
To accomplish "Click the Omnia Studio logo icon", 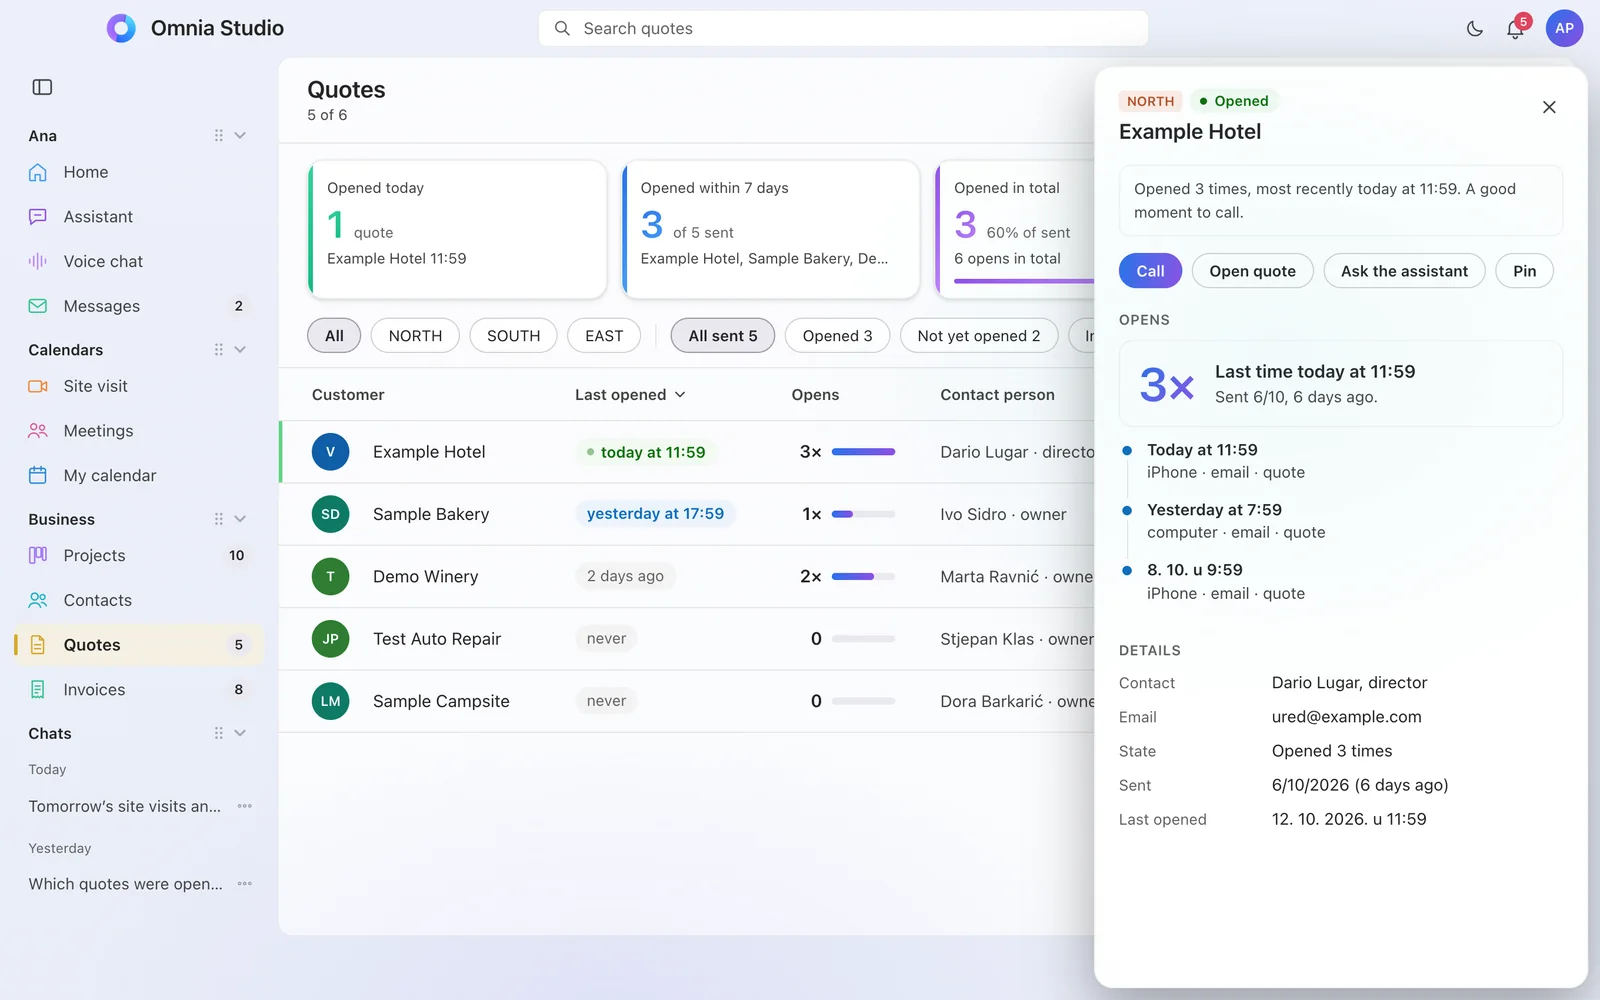I will 121,28.
